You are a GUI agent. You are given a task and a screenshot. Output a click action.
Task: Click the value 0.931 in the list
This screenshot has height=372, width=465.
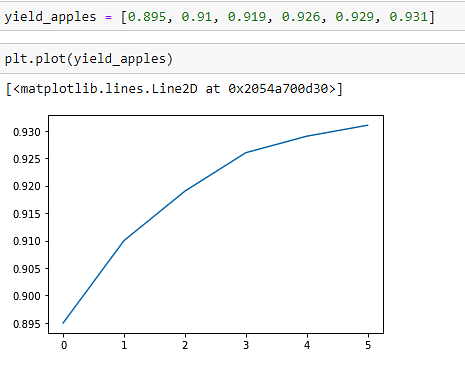408,17
